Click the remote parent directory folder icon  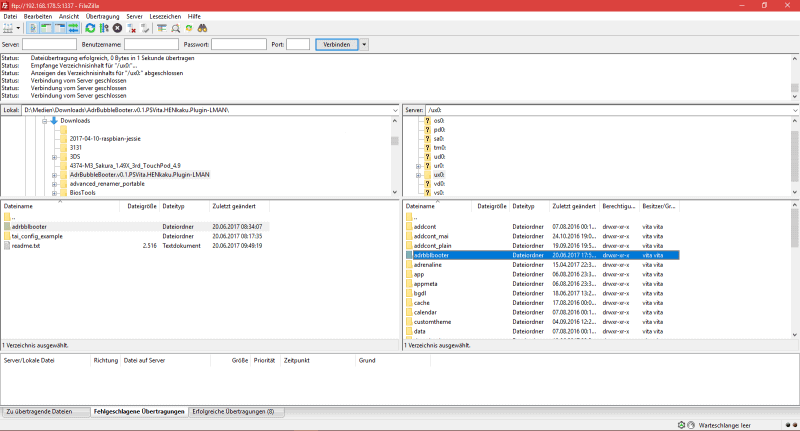pos(409,217)
